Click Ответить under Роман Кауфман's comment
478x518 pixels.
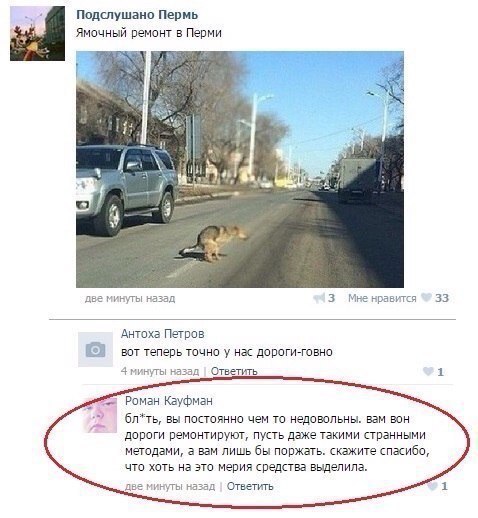[x=250, y=486]
